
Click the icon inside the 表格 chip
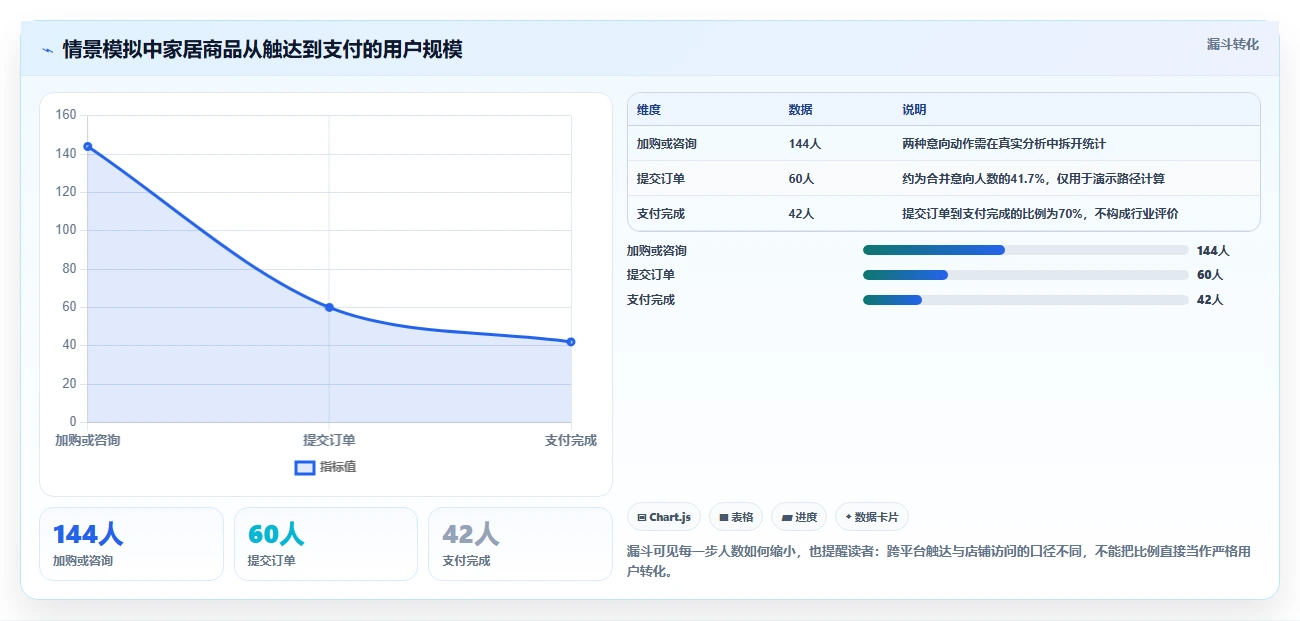point(723,518)
